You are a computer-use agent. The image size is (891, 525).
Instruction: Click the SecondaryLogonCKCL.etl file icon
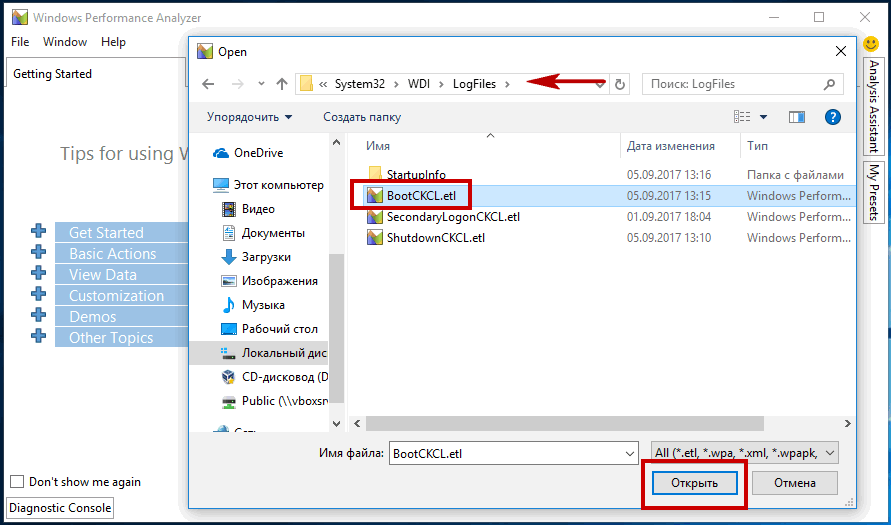[x=374, y=216]
